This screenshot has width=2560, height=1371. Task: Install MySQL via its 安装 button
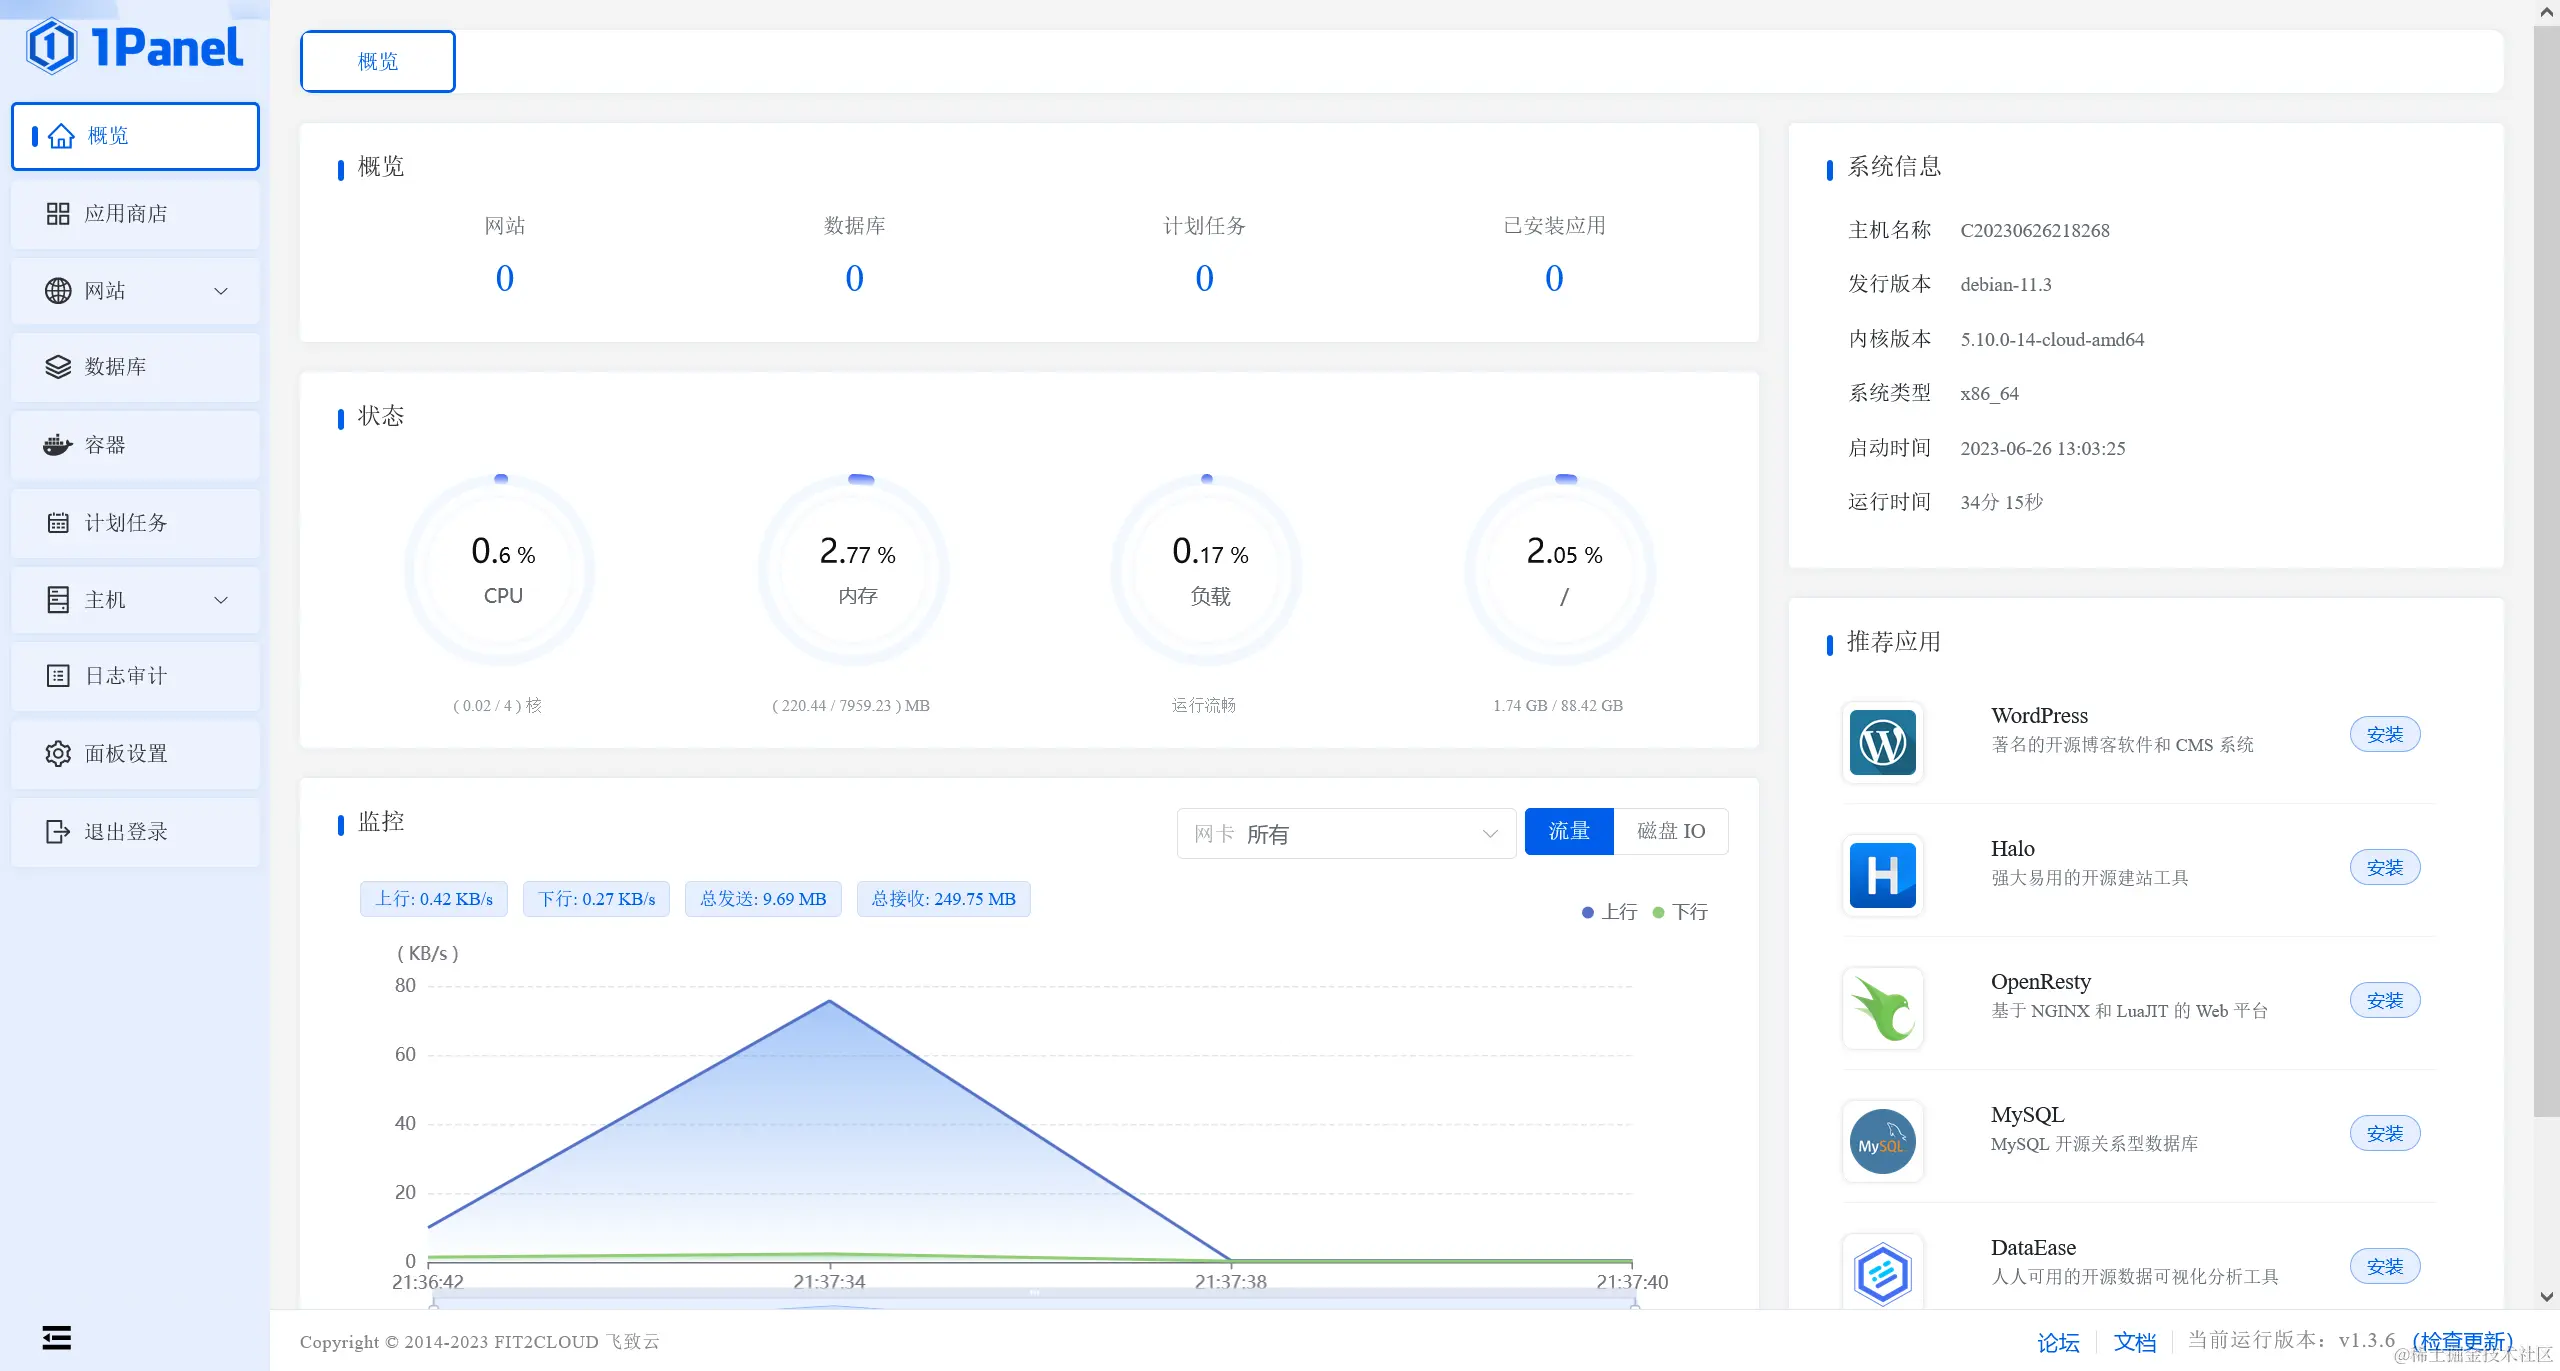click(x=2384, y=1133)
